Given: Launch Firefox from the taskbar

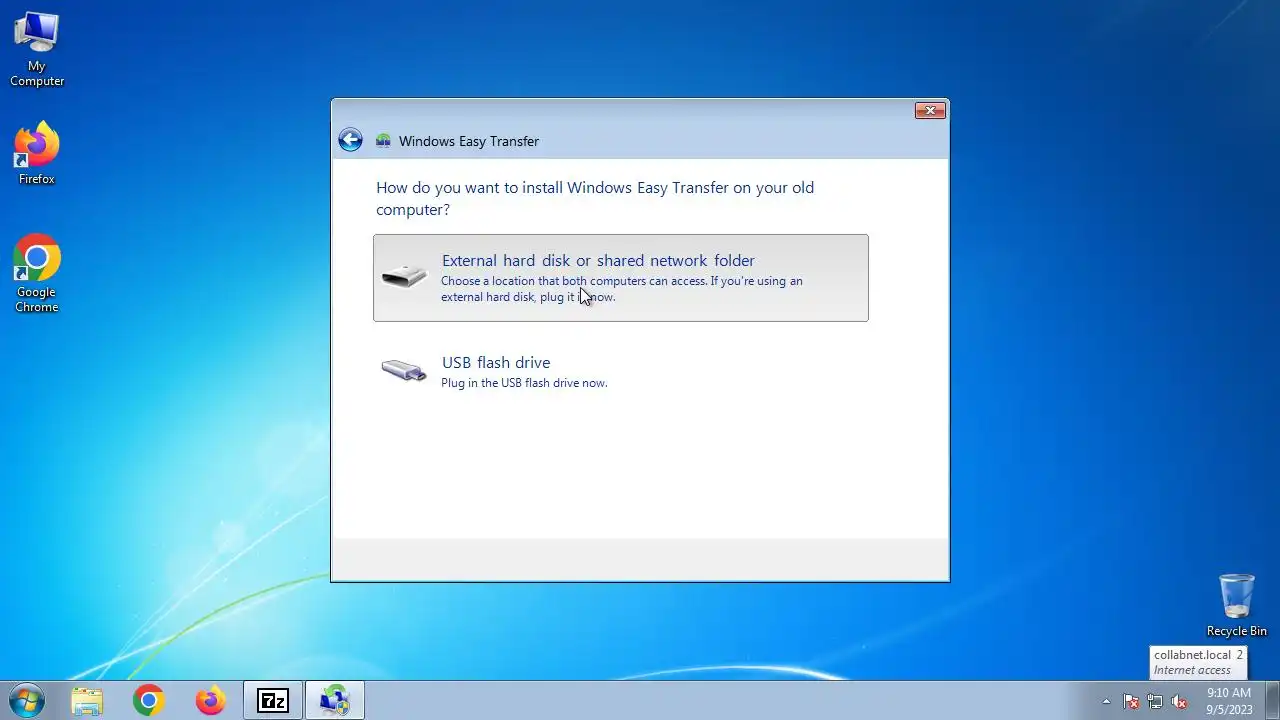Looking at the screenshot, I should click(x=210, y=701).
